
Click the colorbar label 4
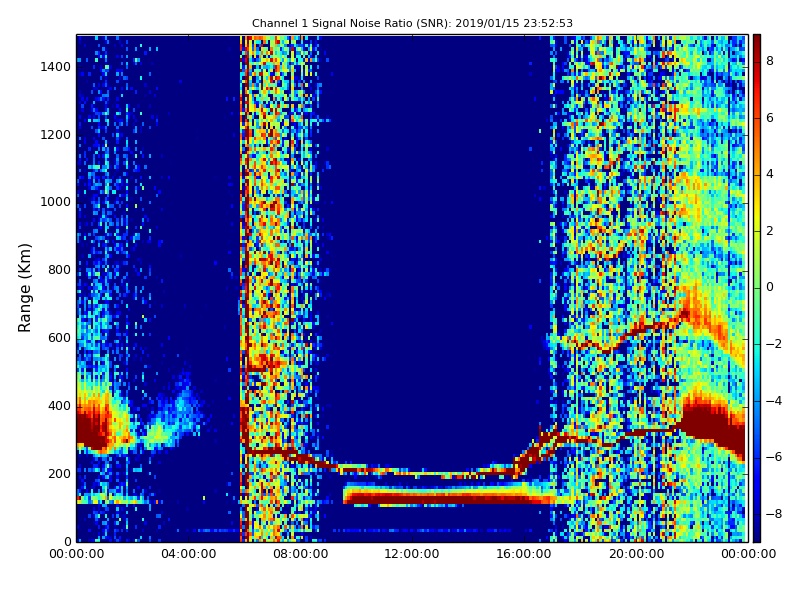(x=770, y=174)
